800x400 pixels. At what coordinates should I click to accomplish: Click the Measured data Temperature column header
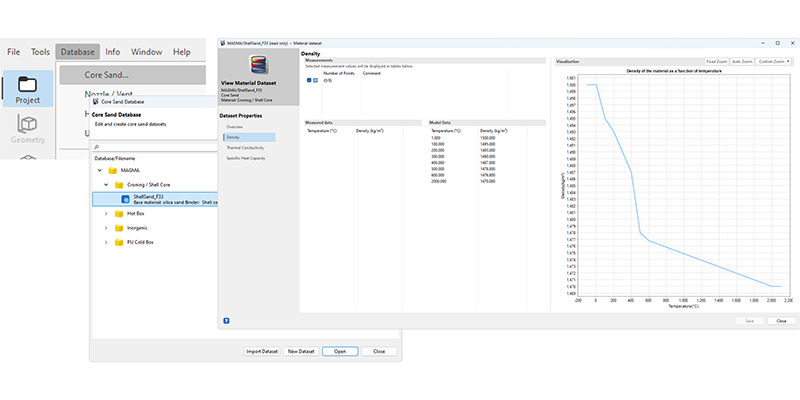322,131
